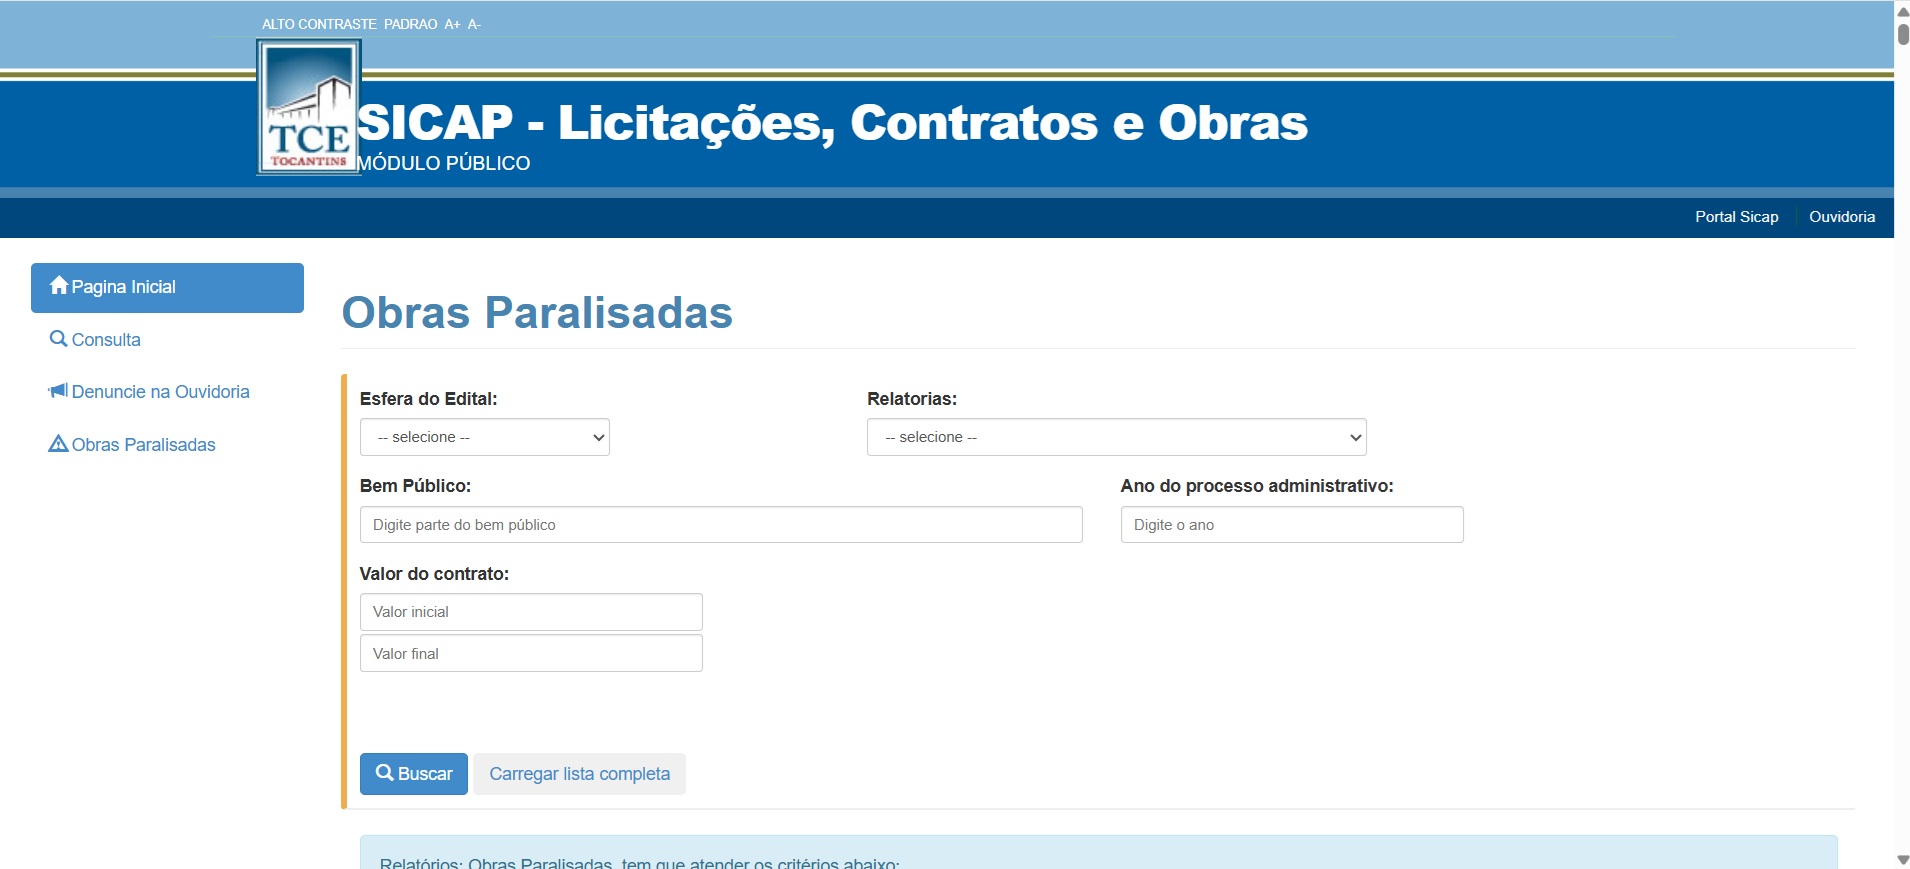Click the magnifier icon beside Consulta
This screenshot has height=869, width=1910.
(x=59, y=339)
